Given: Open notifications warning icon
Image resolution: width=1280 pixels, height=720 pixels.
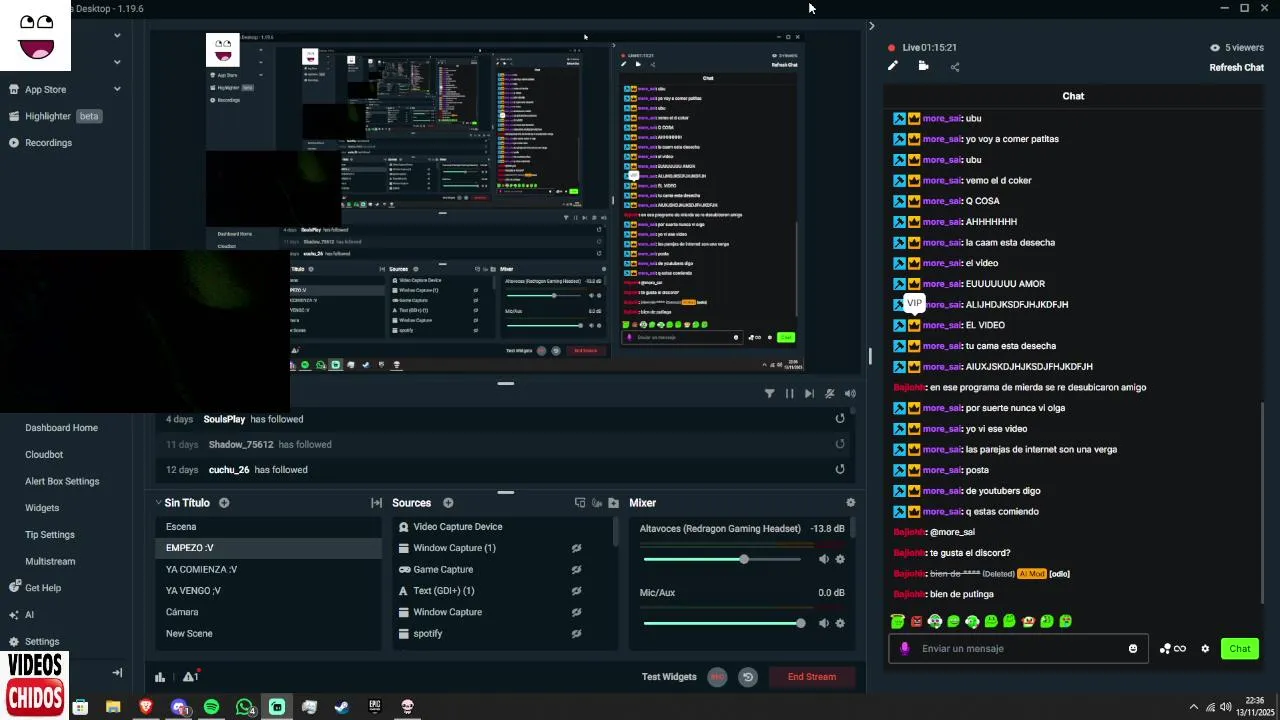Looking at the screenshot, I should [190, 677].
